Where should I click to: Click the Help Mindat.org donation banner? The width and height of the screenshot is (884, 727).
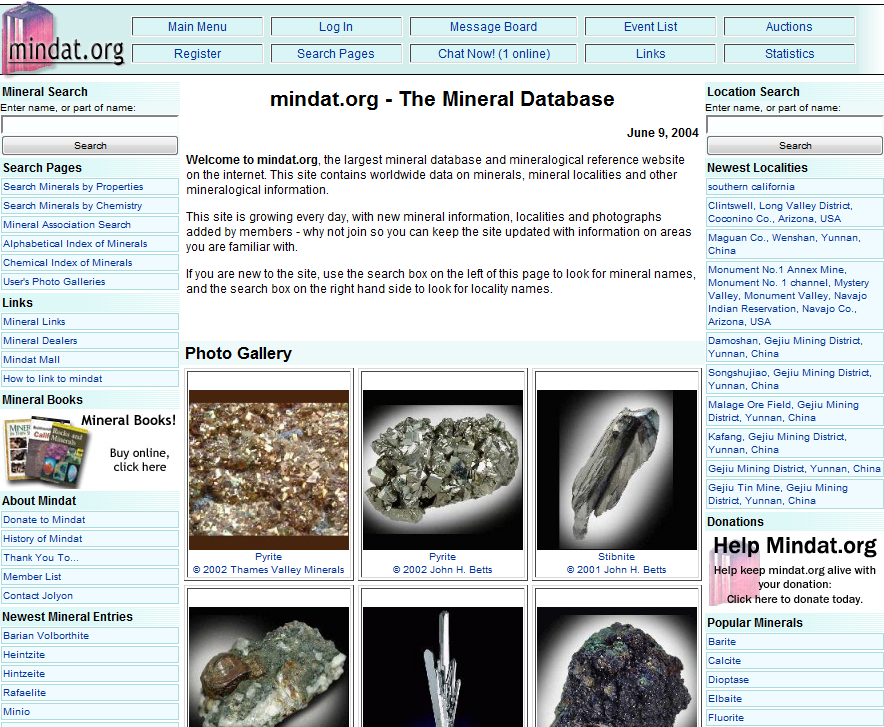794,570
